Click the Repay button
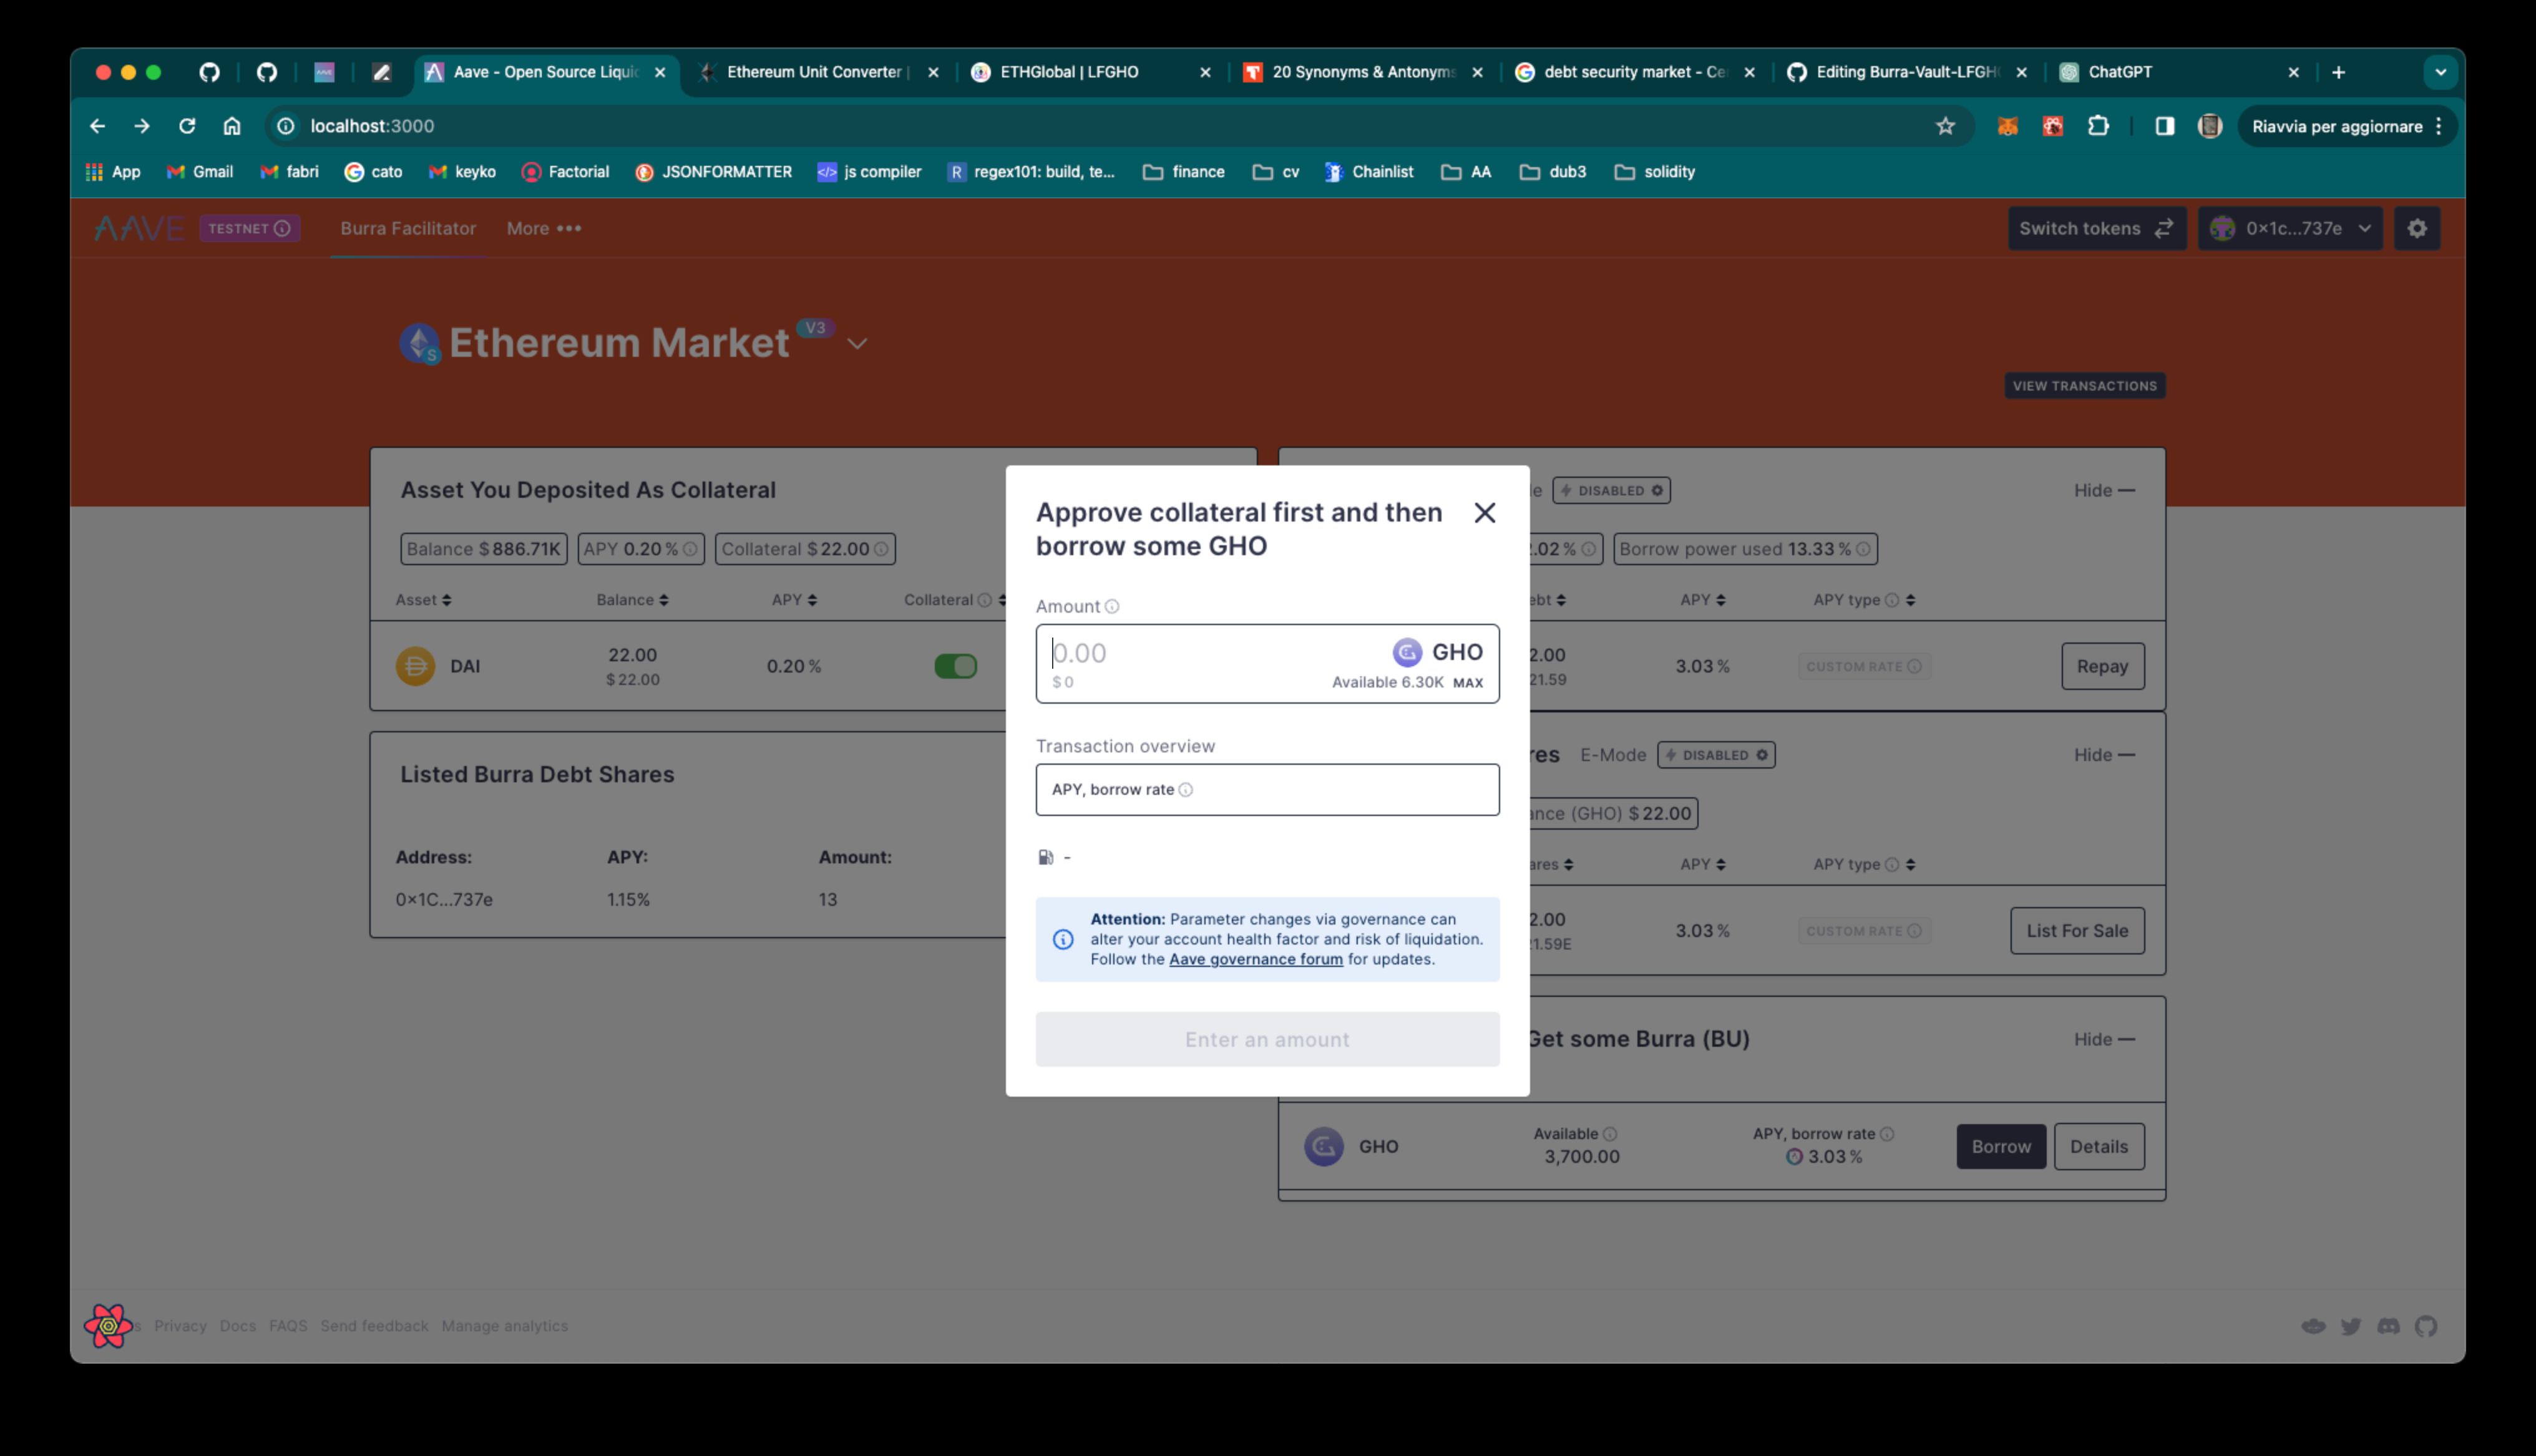The height and width of the screenshot is (1456, 2536). tap(2102, 667)
